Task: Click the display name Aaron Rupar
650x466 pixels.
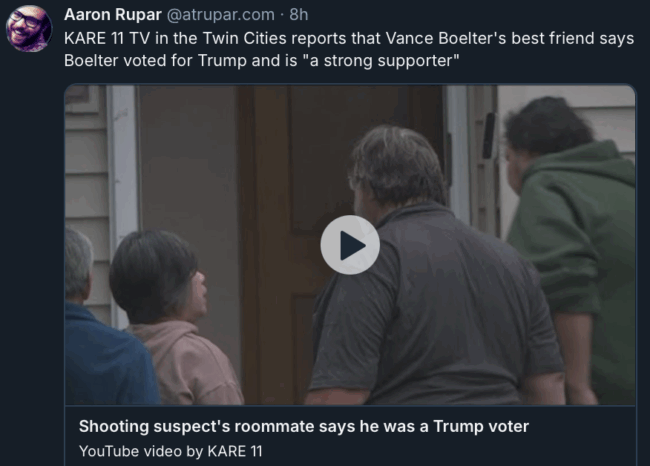Action: point(113,15)
